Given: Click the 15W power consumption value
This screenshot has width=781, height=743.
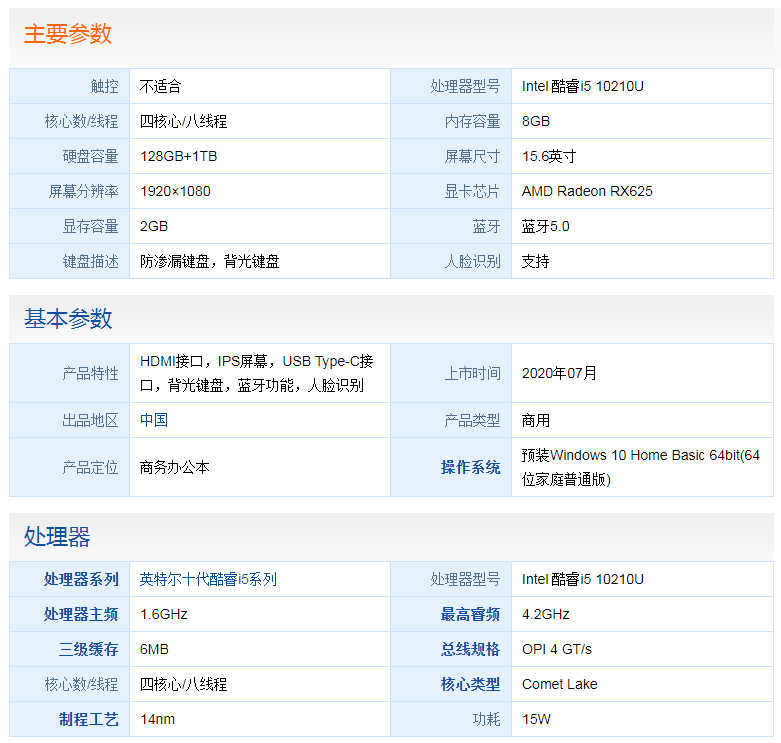Looking at the screenshot, I should (x=536, y=719).
